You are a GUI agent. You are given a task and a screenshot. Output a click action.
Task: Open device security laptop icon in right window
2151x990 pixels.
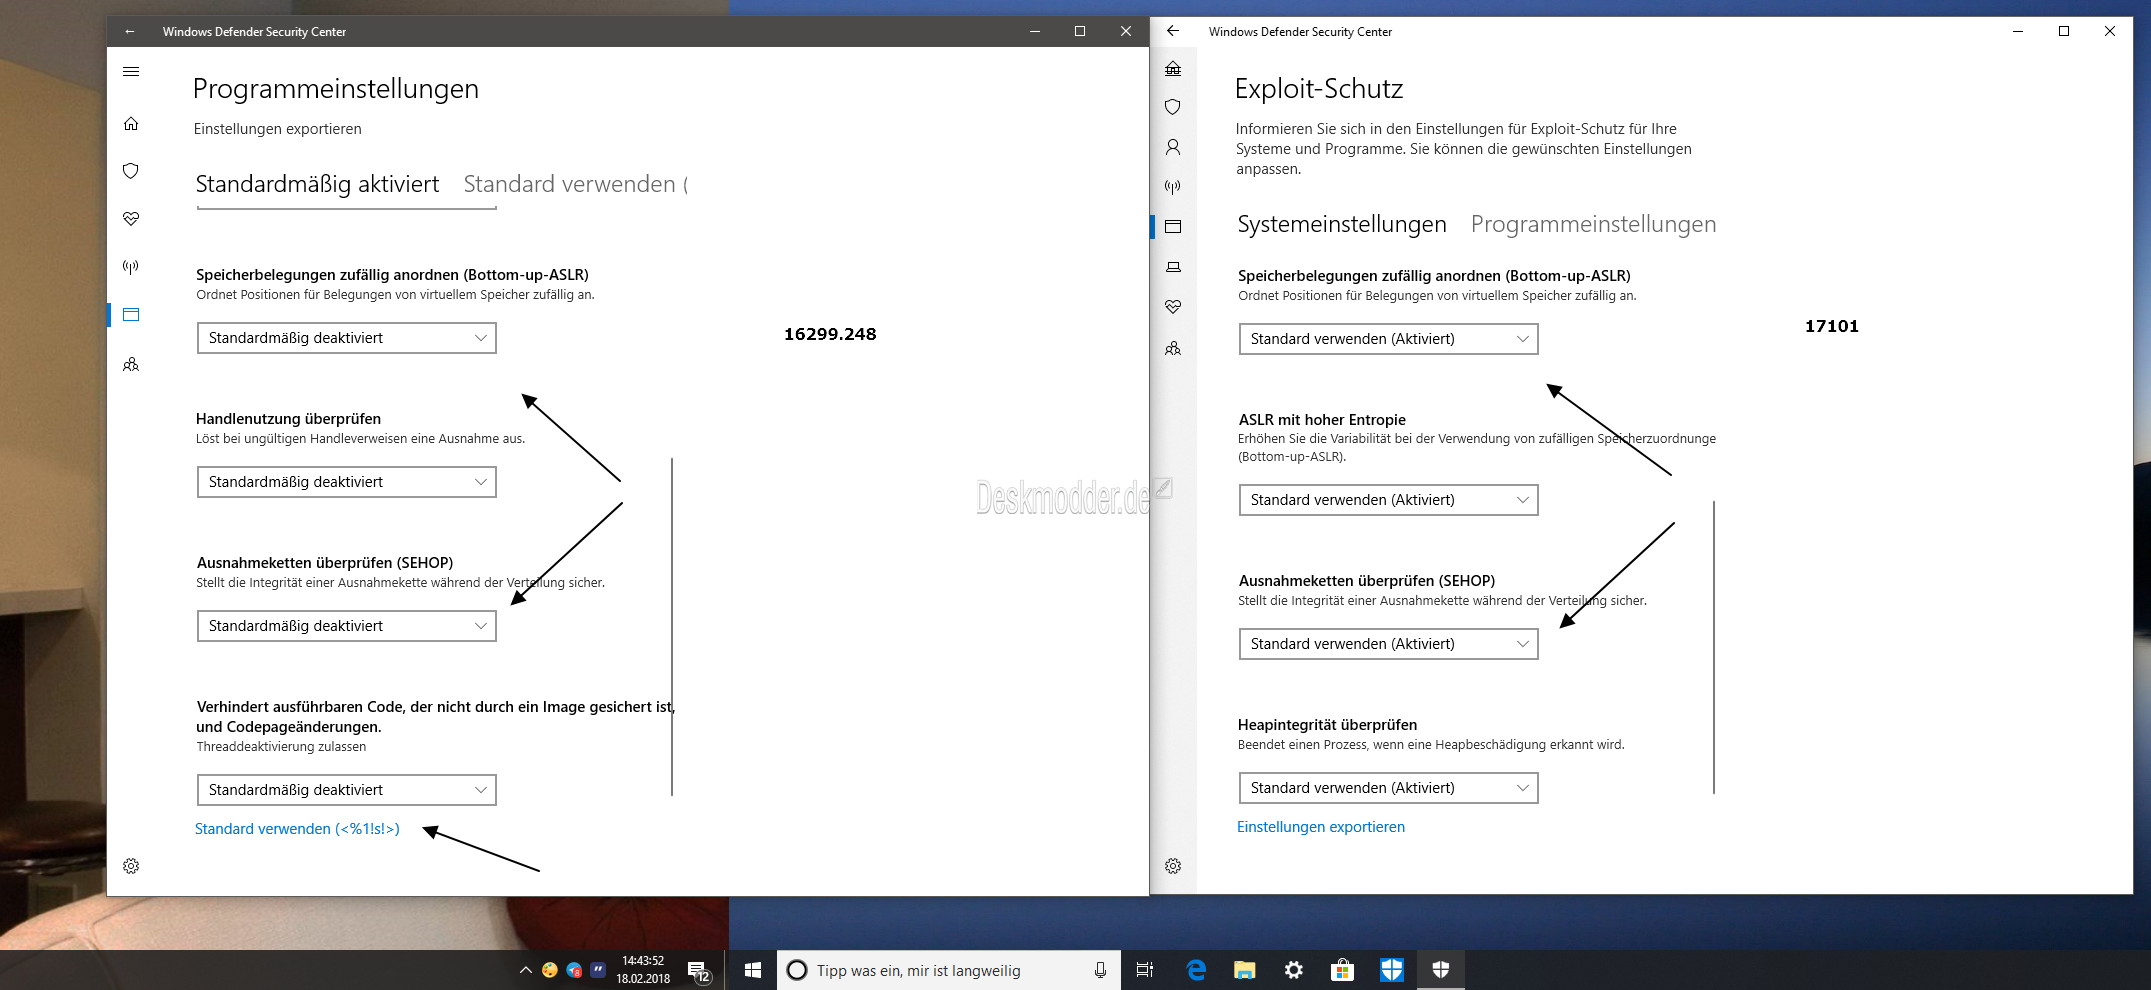(1173, 267)
